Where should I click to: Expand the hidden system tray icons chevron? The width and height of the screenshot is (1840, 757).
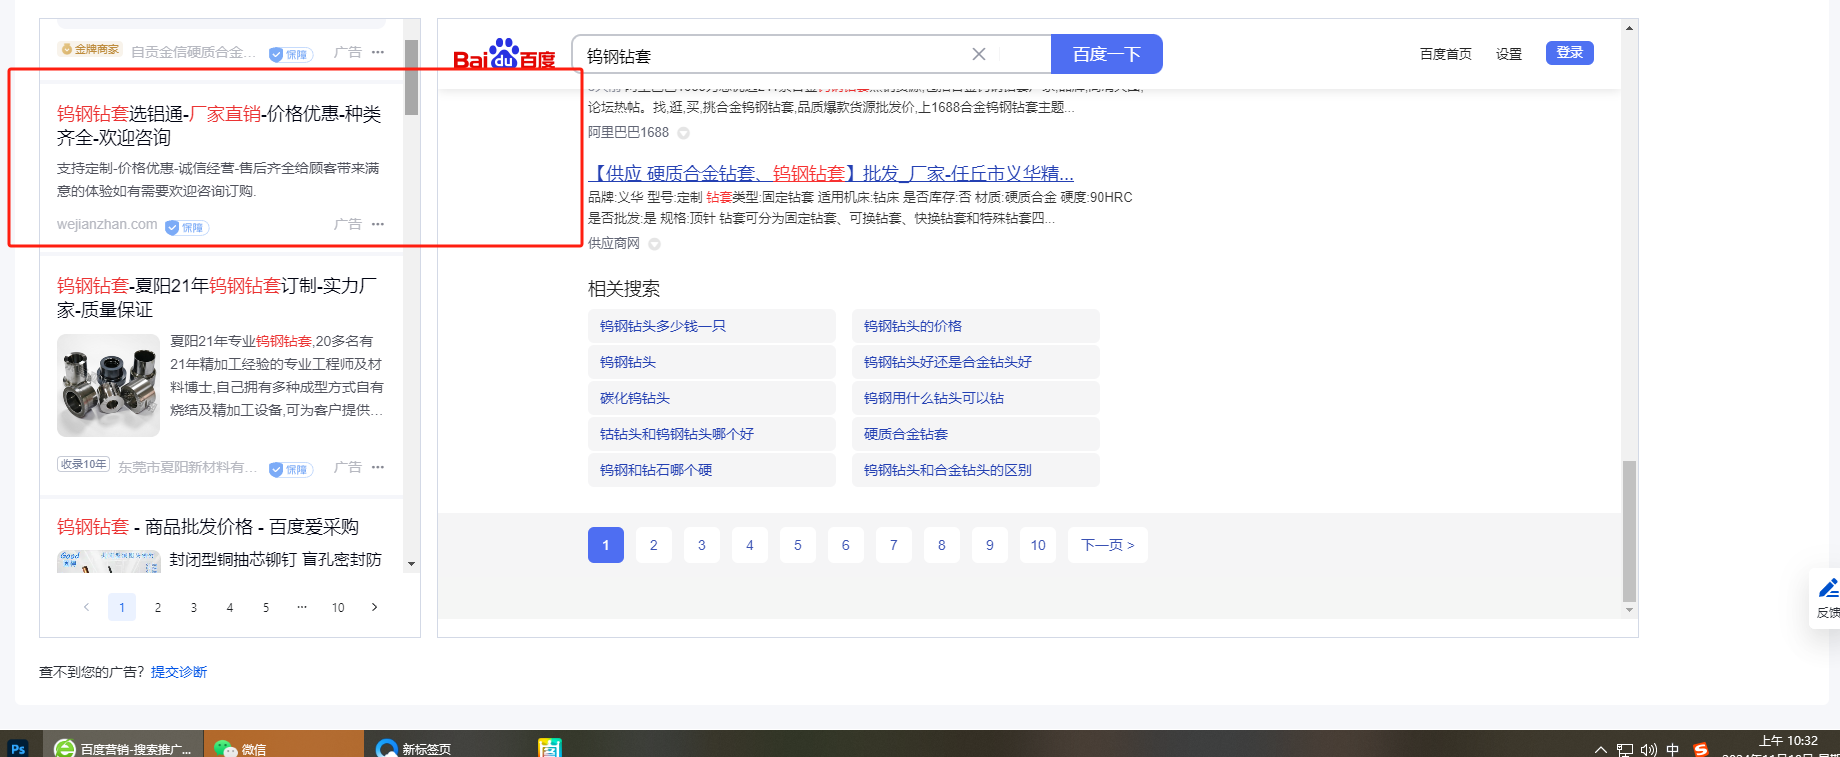[x=1601, y=749]
